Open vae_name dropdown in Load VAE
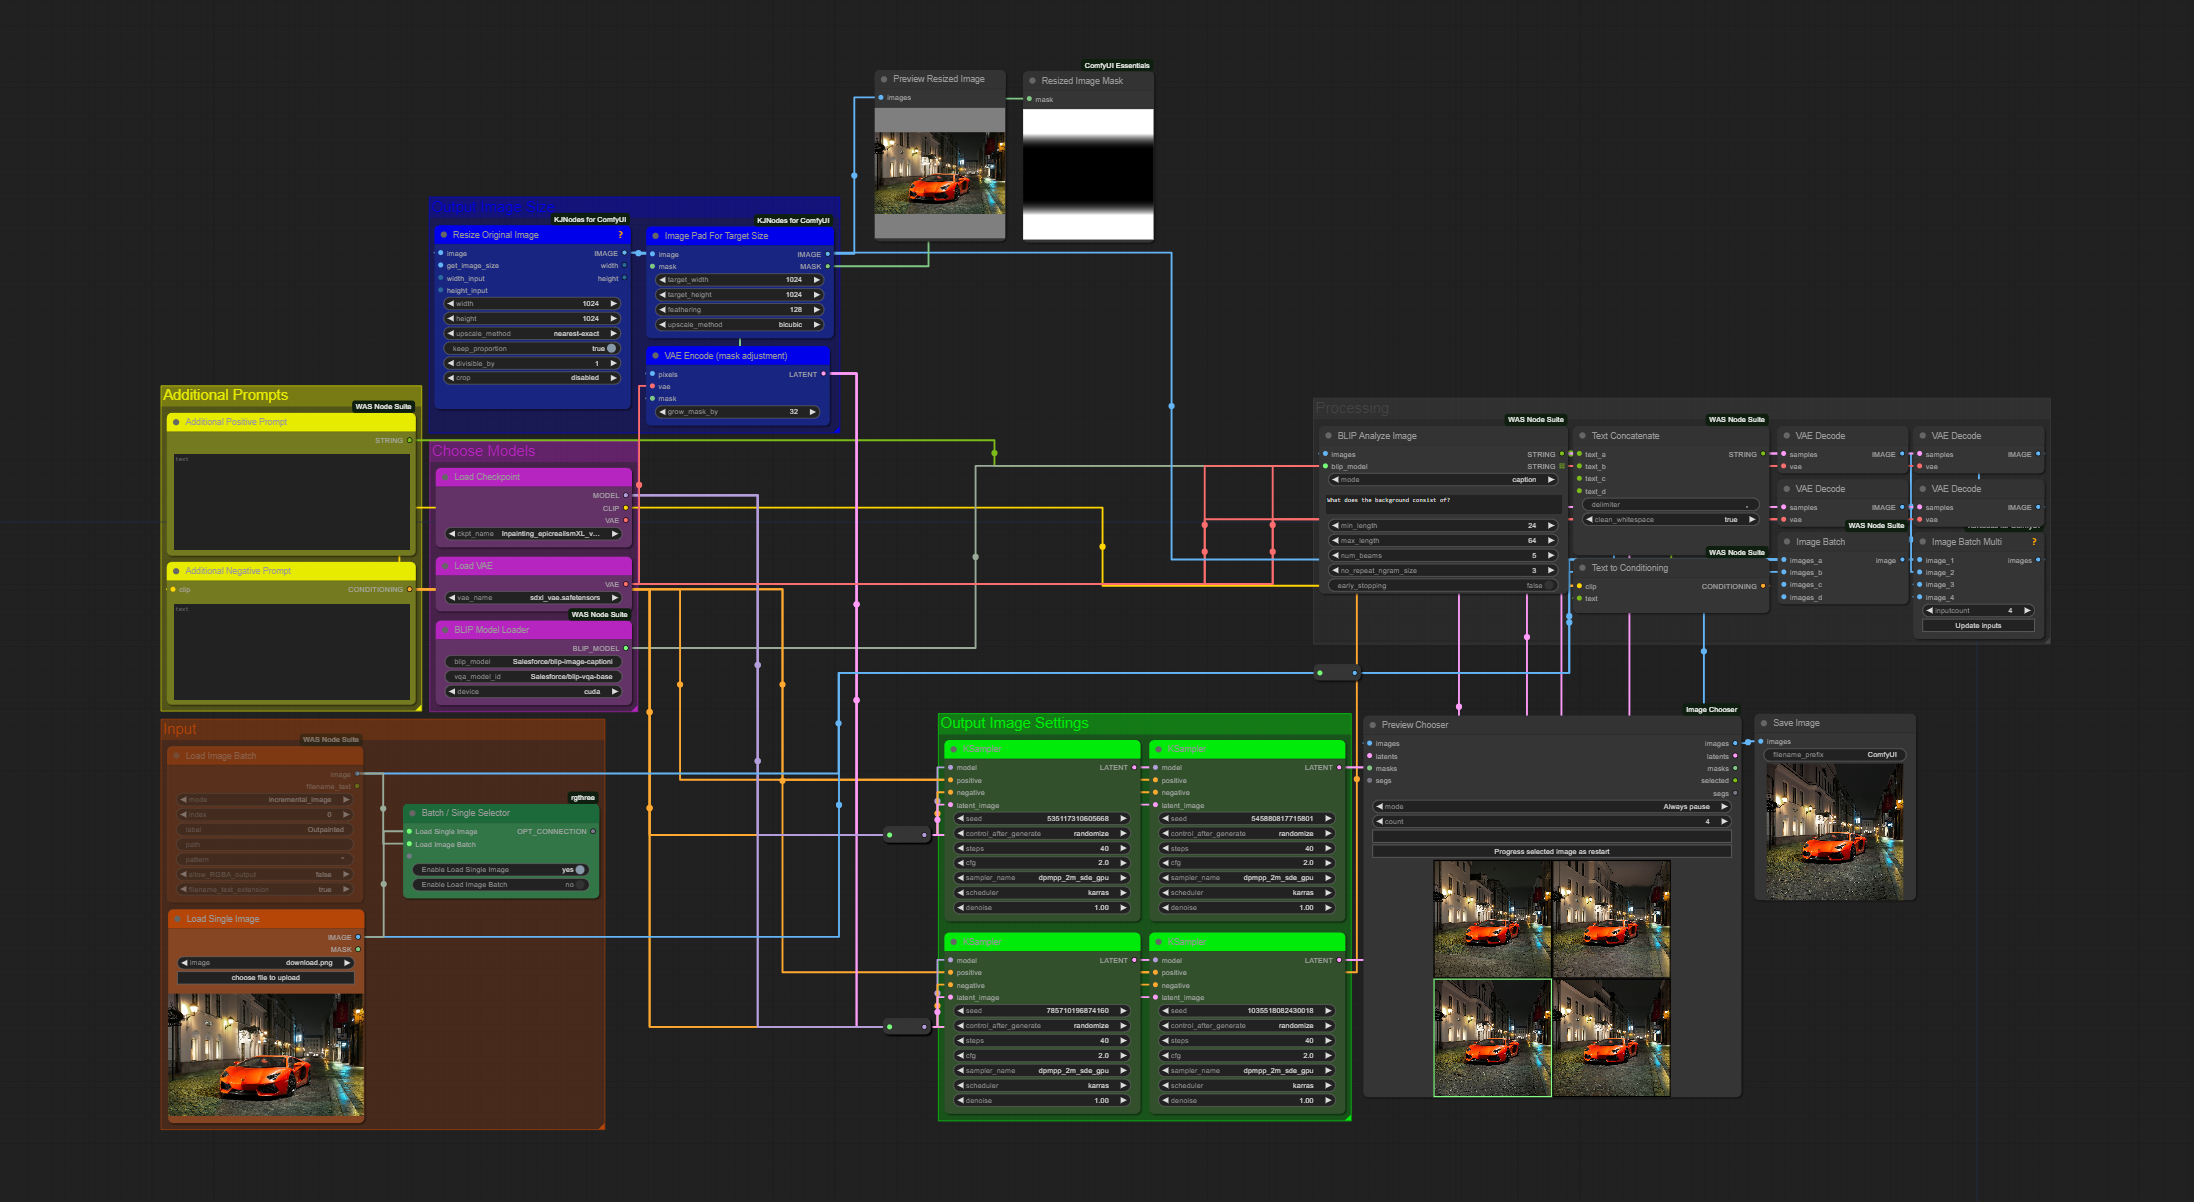The width and height of the screenshot is (2194, 1202). click(533, 598)
